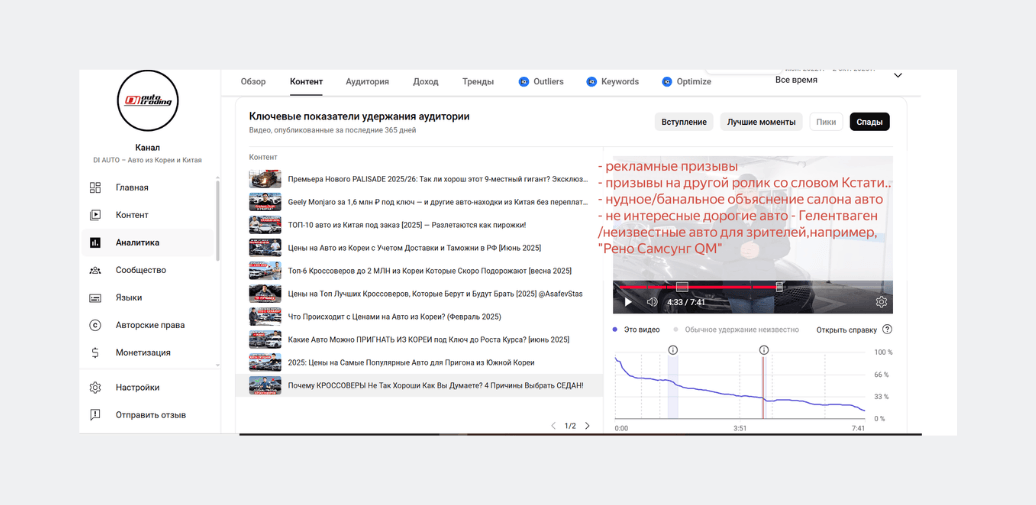Play the retention preview video
Image resolution: width=1036 pixels, height=505 pixels.
[x=628, y=302]
